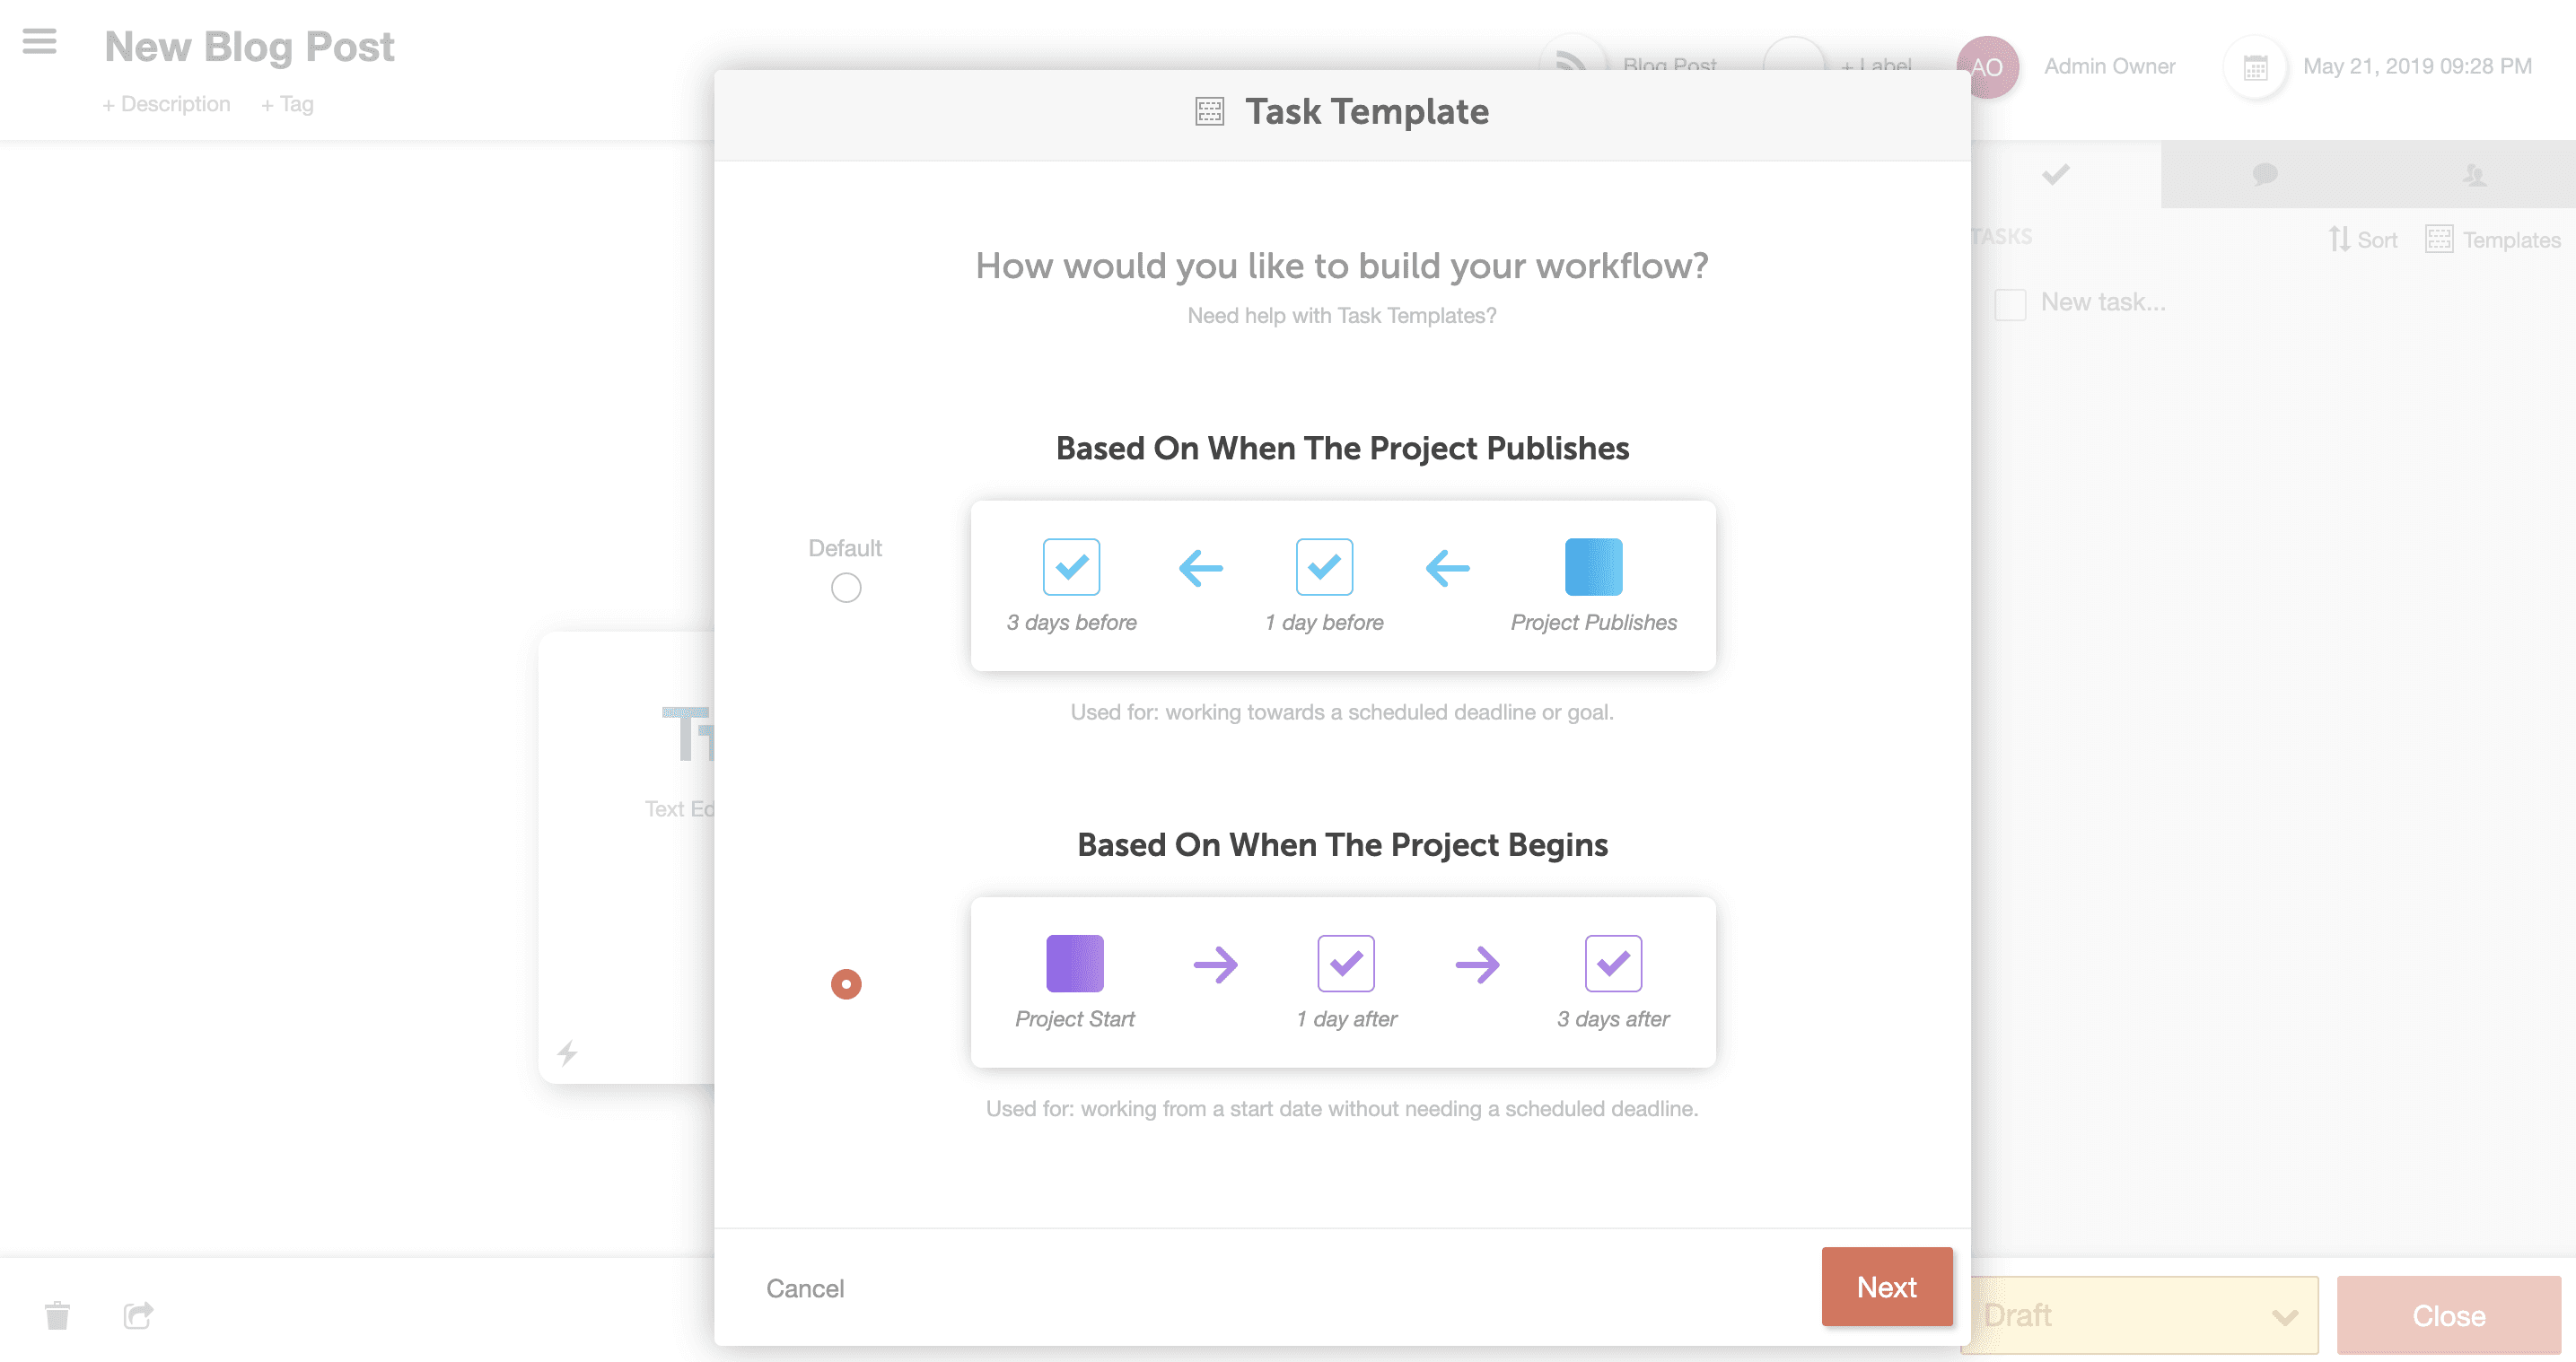Click the Blog Post RSS type icon
The height and width of the screenshot is (1362, 2576).
point(1571,62)
